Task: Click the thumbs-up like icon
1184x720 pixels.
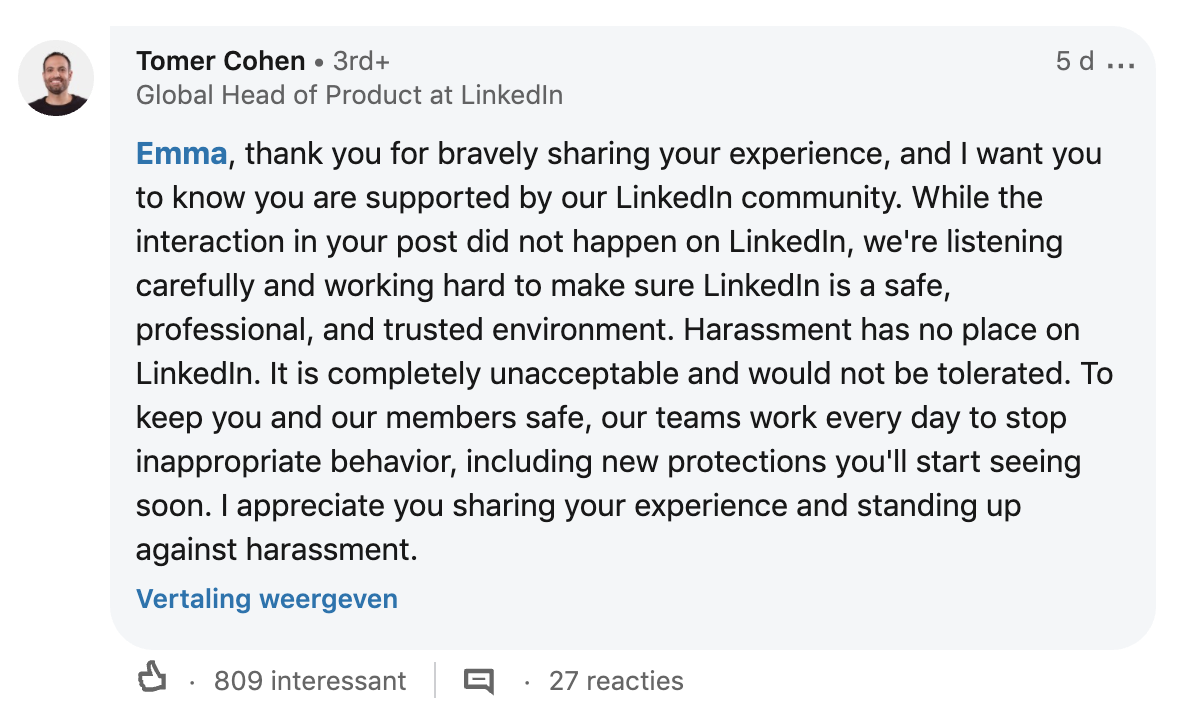Action: coord(152,680)
